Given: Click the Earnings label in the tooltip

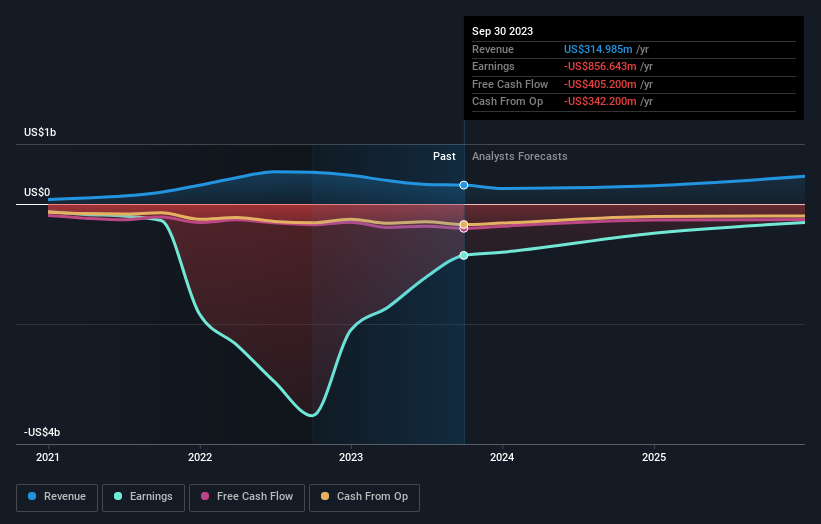Looking at the screenshot, I should pos(493,66).
